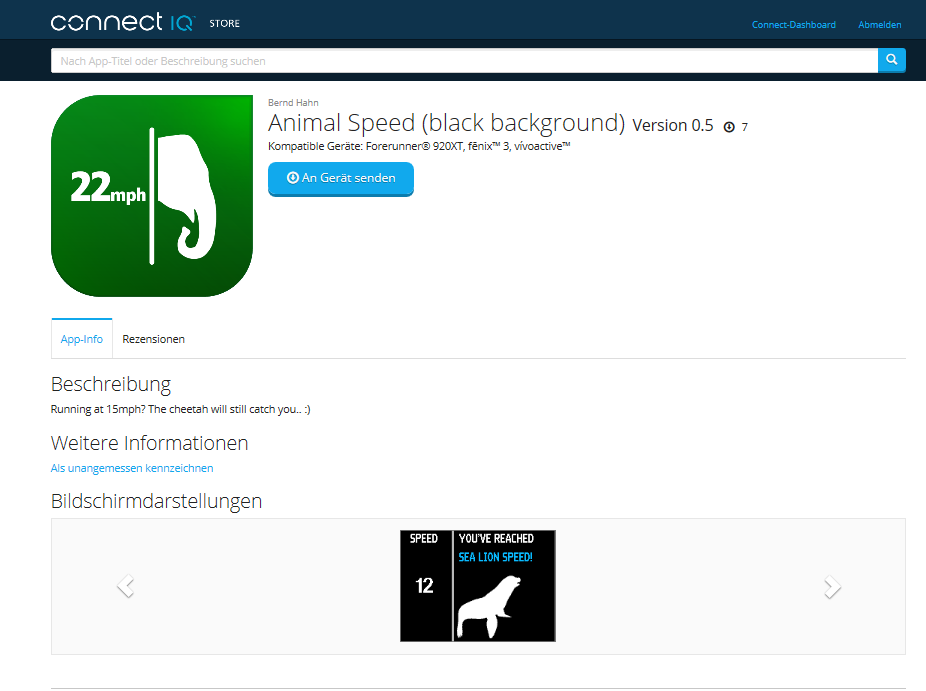Image resolution: width=926 pixels, height=691 pixels.
Task: Open the STORE label next to logo
Action: (224, 24)
